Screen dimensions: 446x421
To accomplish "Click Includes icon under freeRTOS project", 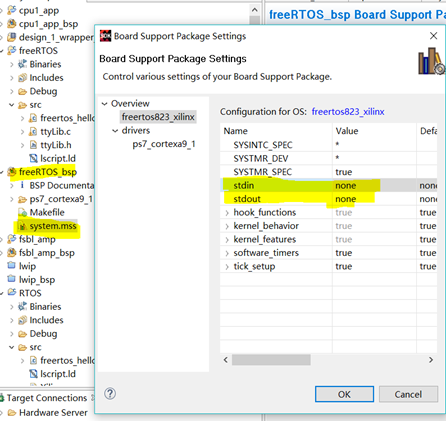I will tap(22, 77).
